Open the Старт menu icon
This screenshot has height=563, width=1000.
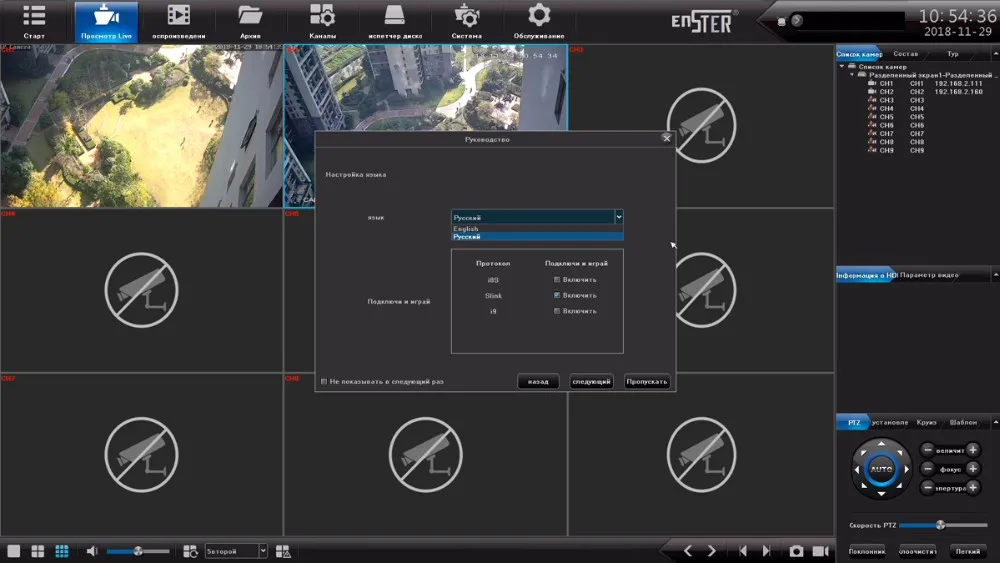point(34,22)
